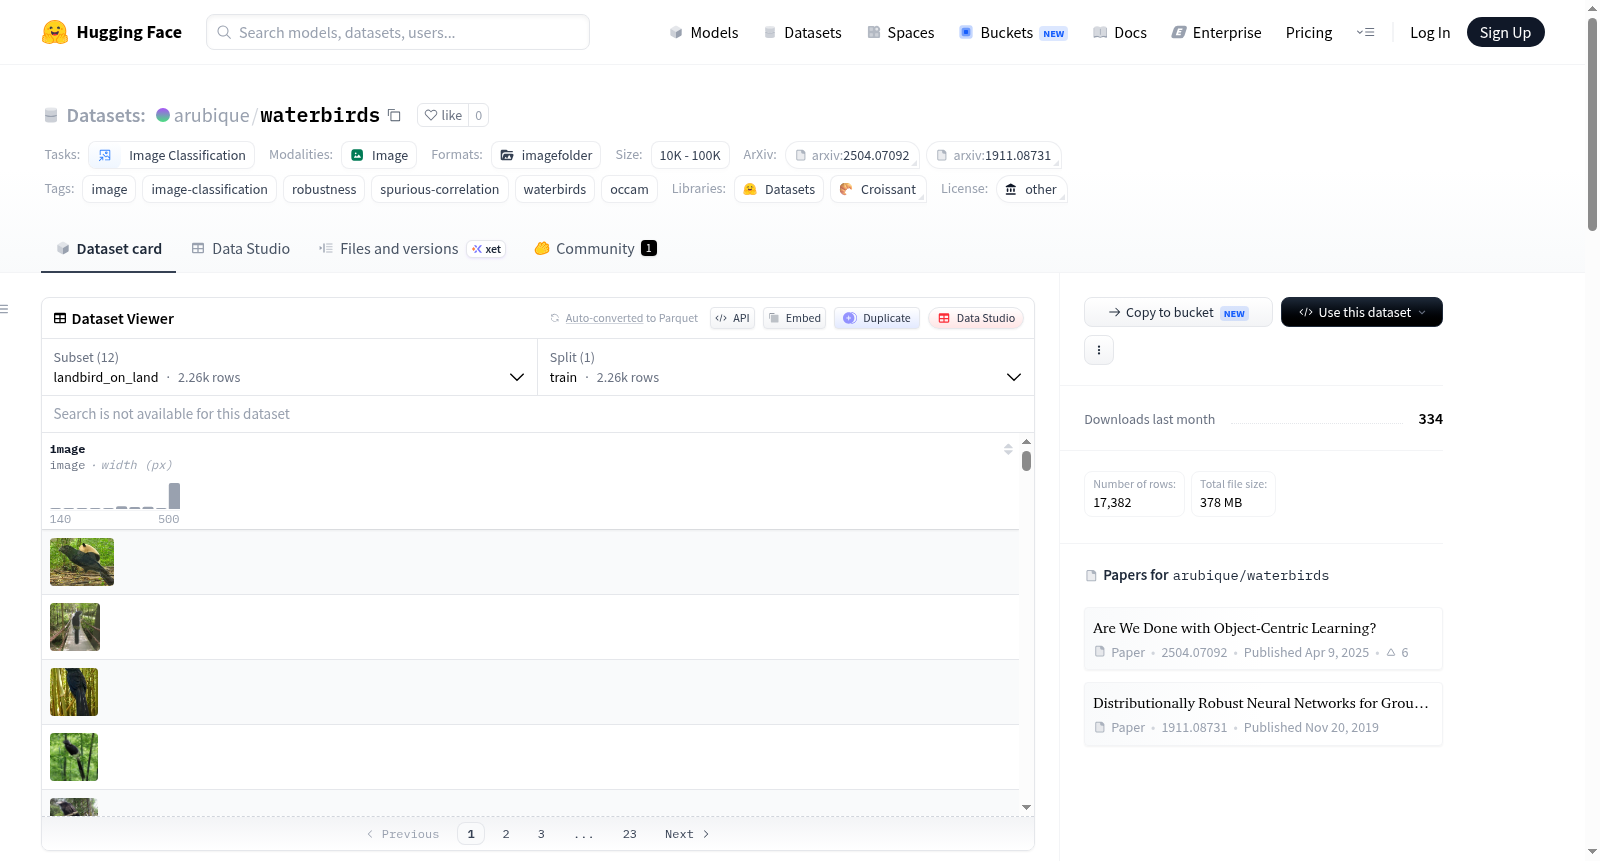Click the Log In link

(x=1430, y=33)
